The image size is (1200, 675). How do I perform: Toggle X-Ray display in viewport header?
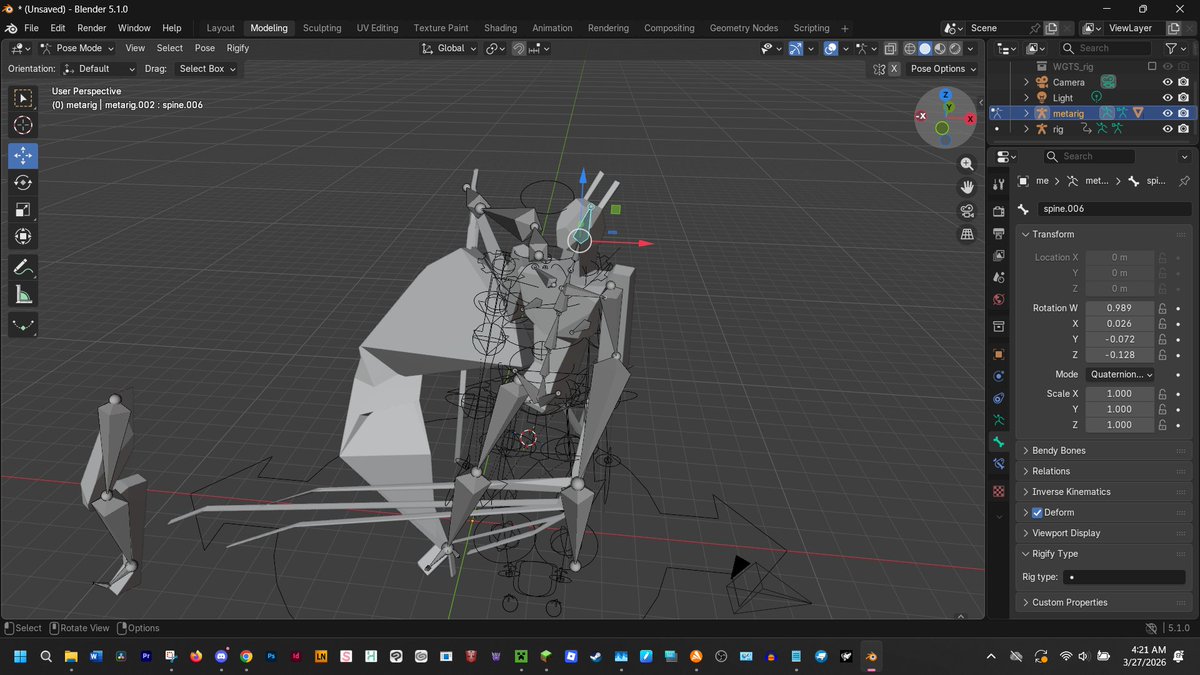[x=890, y=48]
